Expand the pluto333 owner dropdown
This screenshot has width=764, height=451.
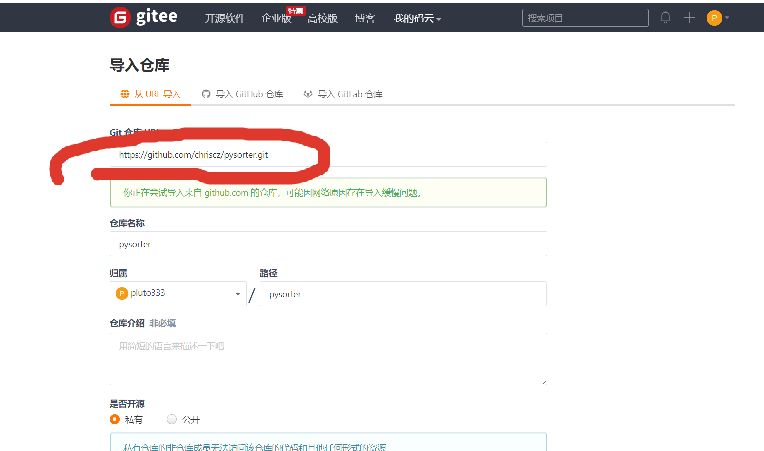click(178, 293)
